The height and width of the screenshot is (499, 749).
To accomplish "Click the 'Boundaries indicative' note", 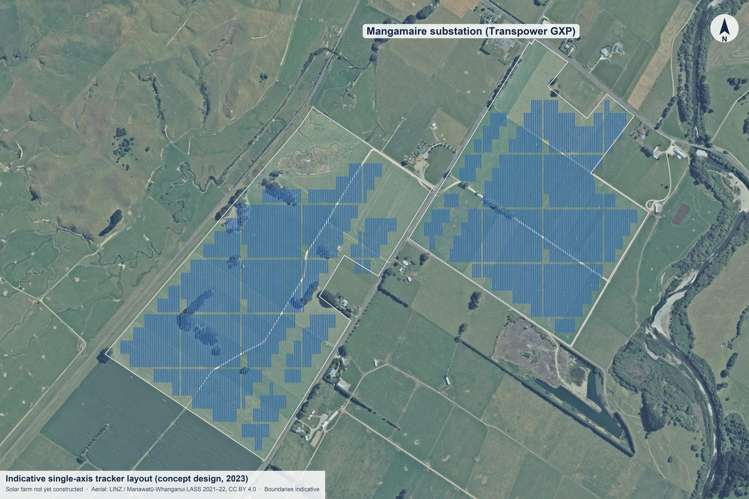I will (291, 490).
